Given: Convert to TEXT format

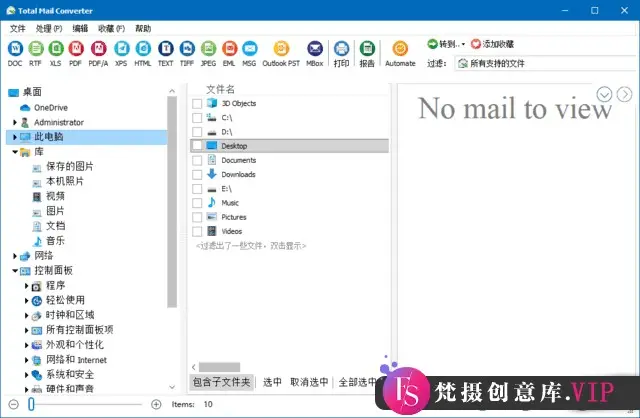Looking at the screenshot, I should (x=166, y=53).
